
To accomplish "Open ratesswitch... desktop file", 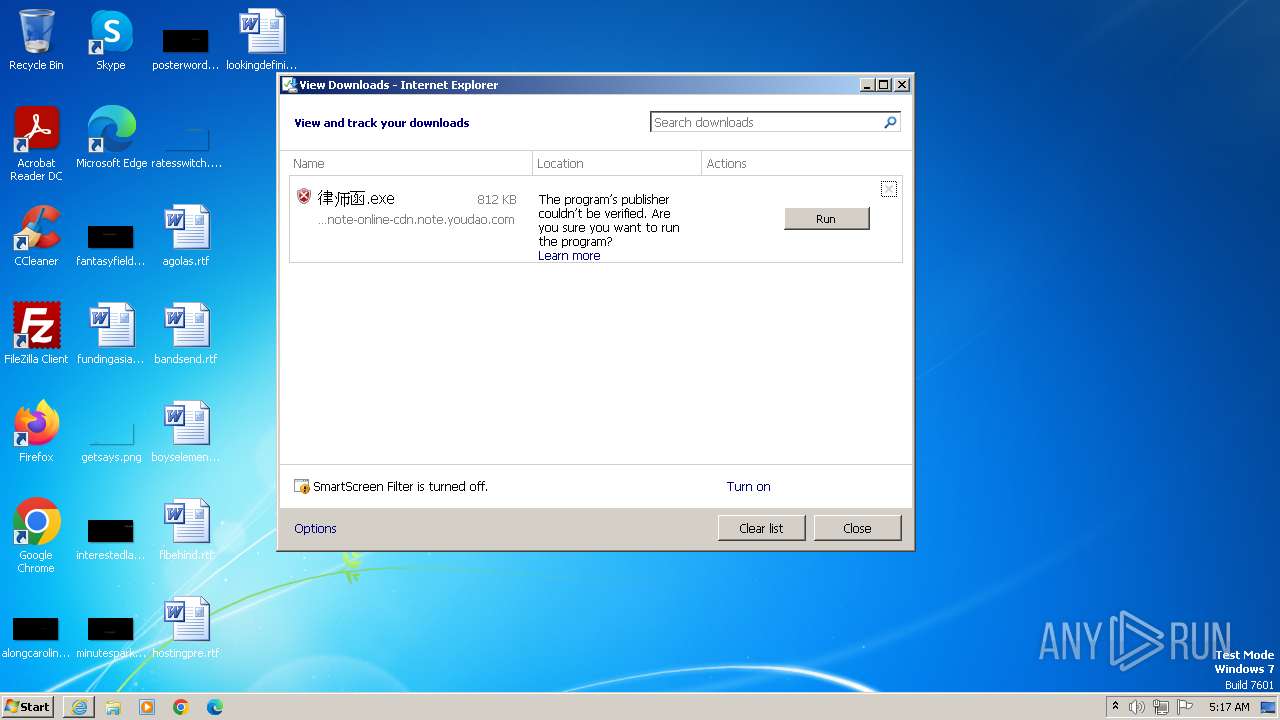I will click(186, 147).
